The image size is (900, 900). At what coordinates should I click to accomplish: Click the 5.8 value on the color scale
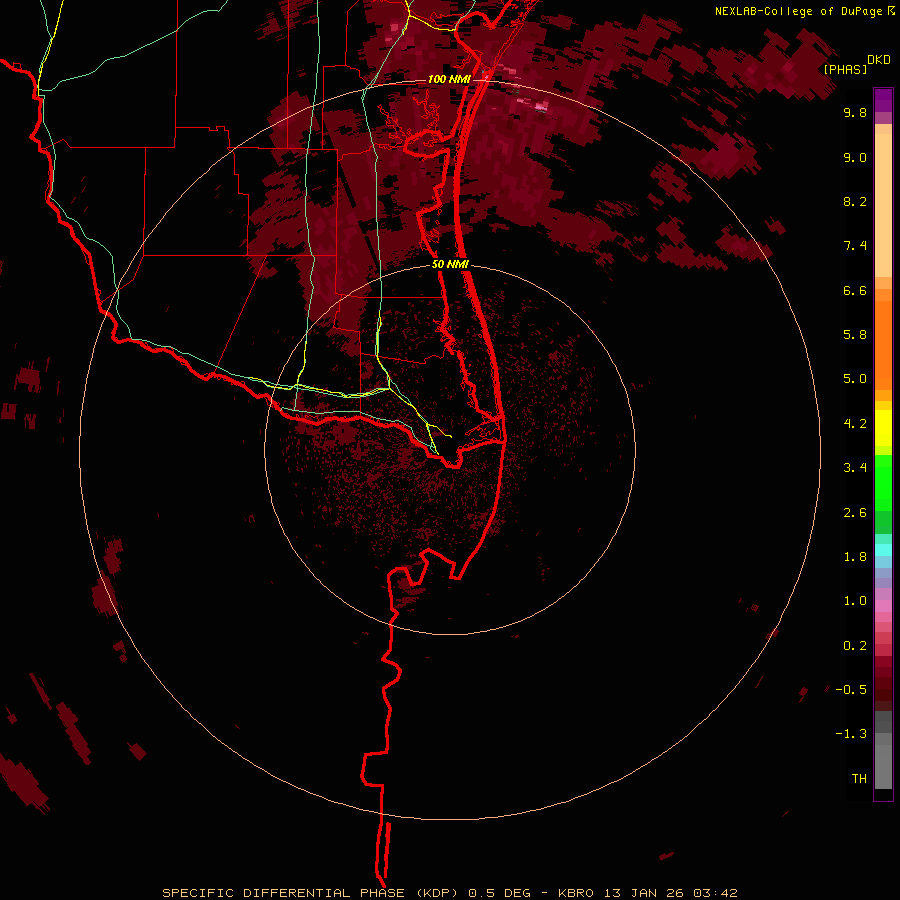(x=855, y=335)
